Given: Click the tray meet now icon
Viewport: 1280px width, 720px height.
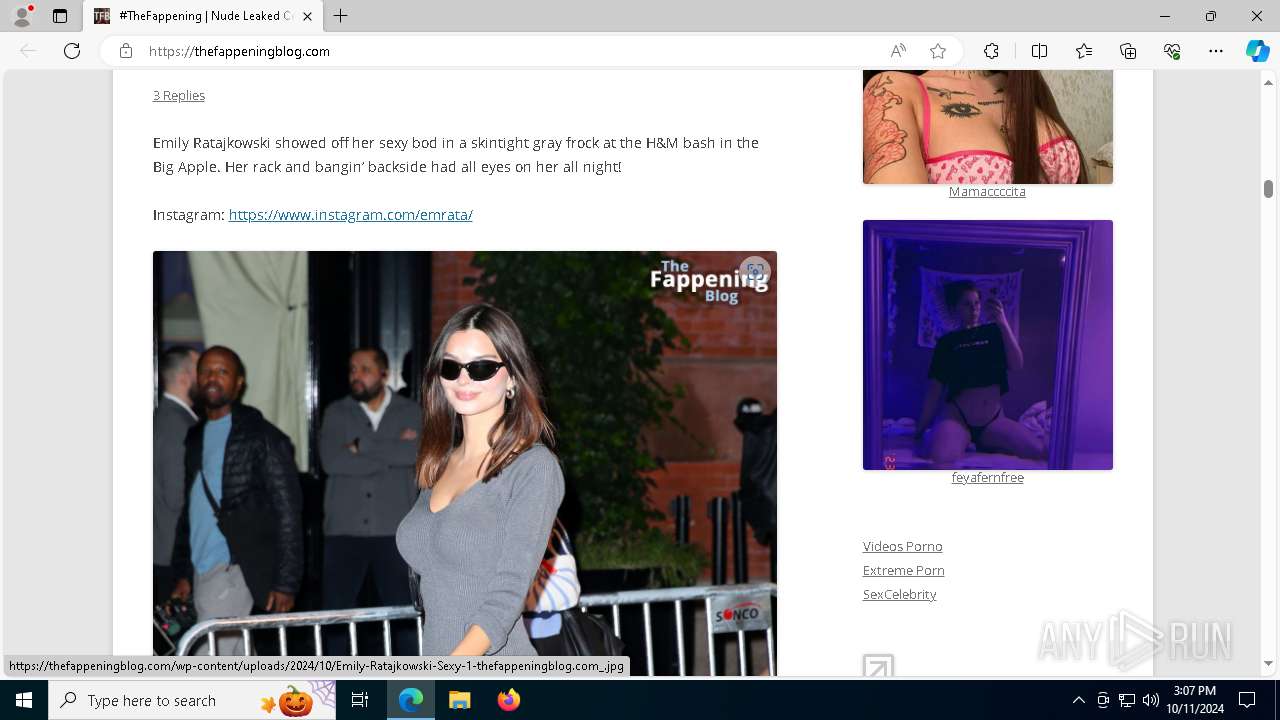Looking at the screenshot, I should tap(1103, 700).
